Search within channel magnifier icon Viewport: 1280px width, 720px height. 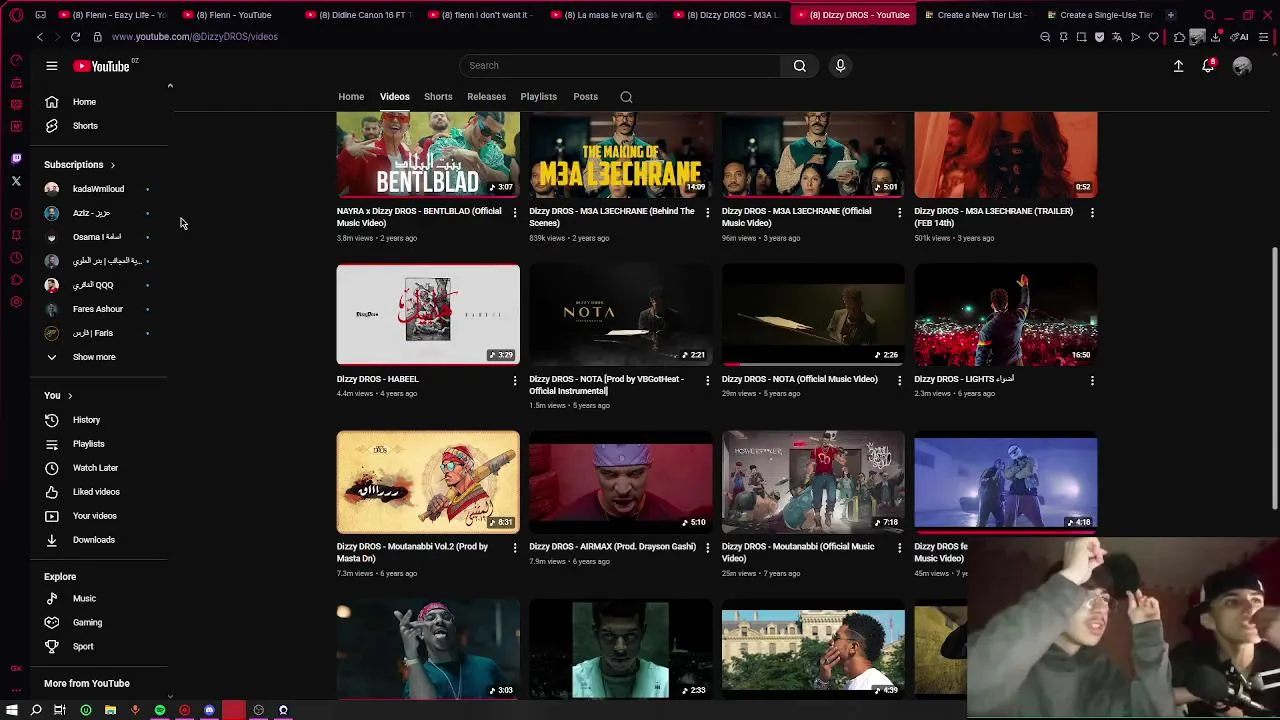(626, 97)
